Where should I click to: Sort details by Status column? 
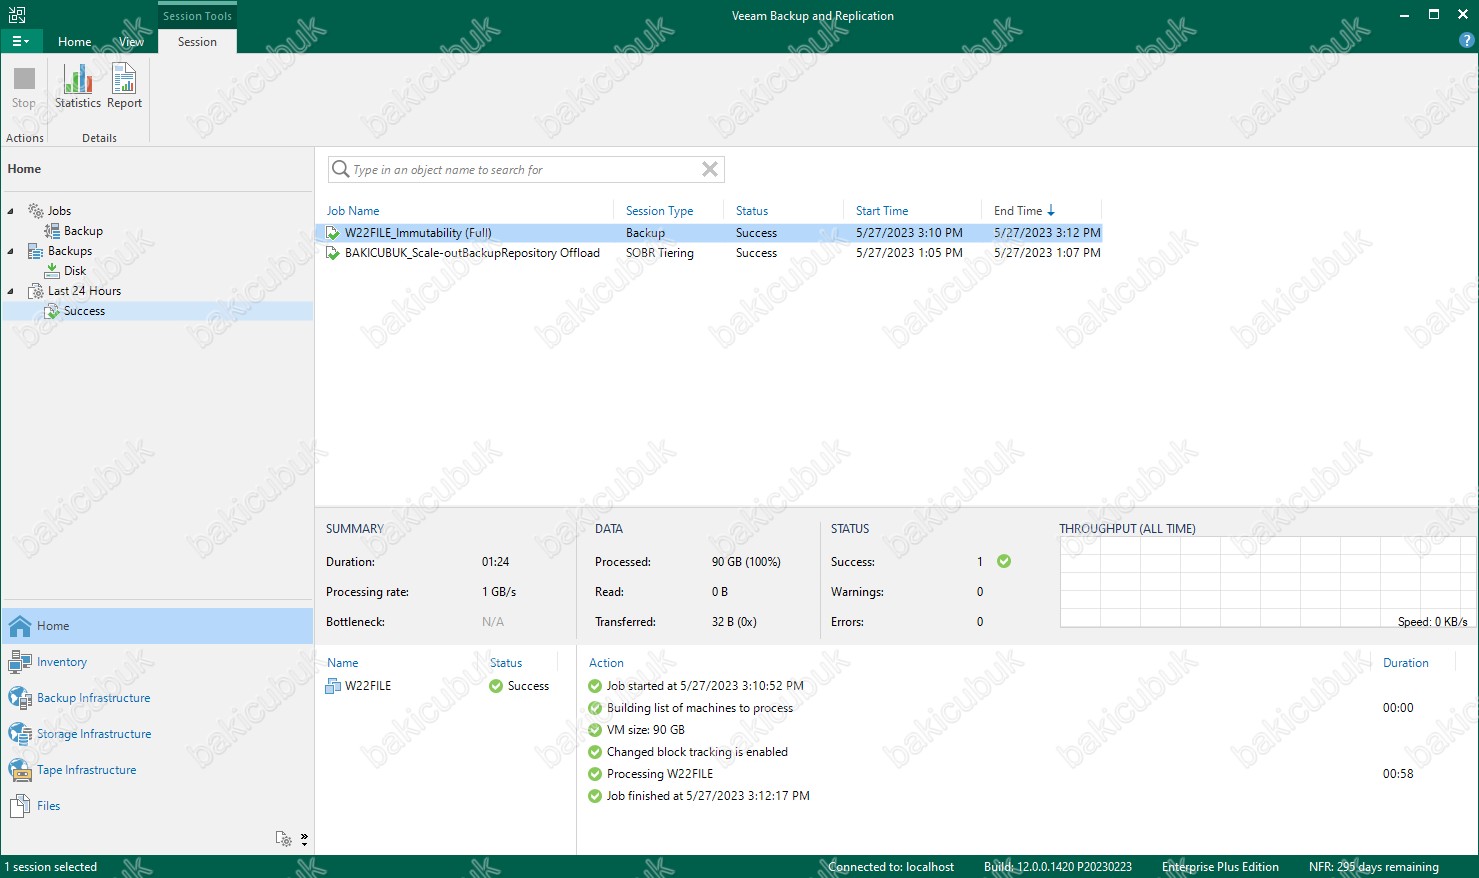pyautogui.click(x=506, y=663)
